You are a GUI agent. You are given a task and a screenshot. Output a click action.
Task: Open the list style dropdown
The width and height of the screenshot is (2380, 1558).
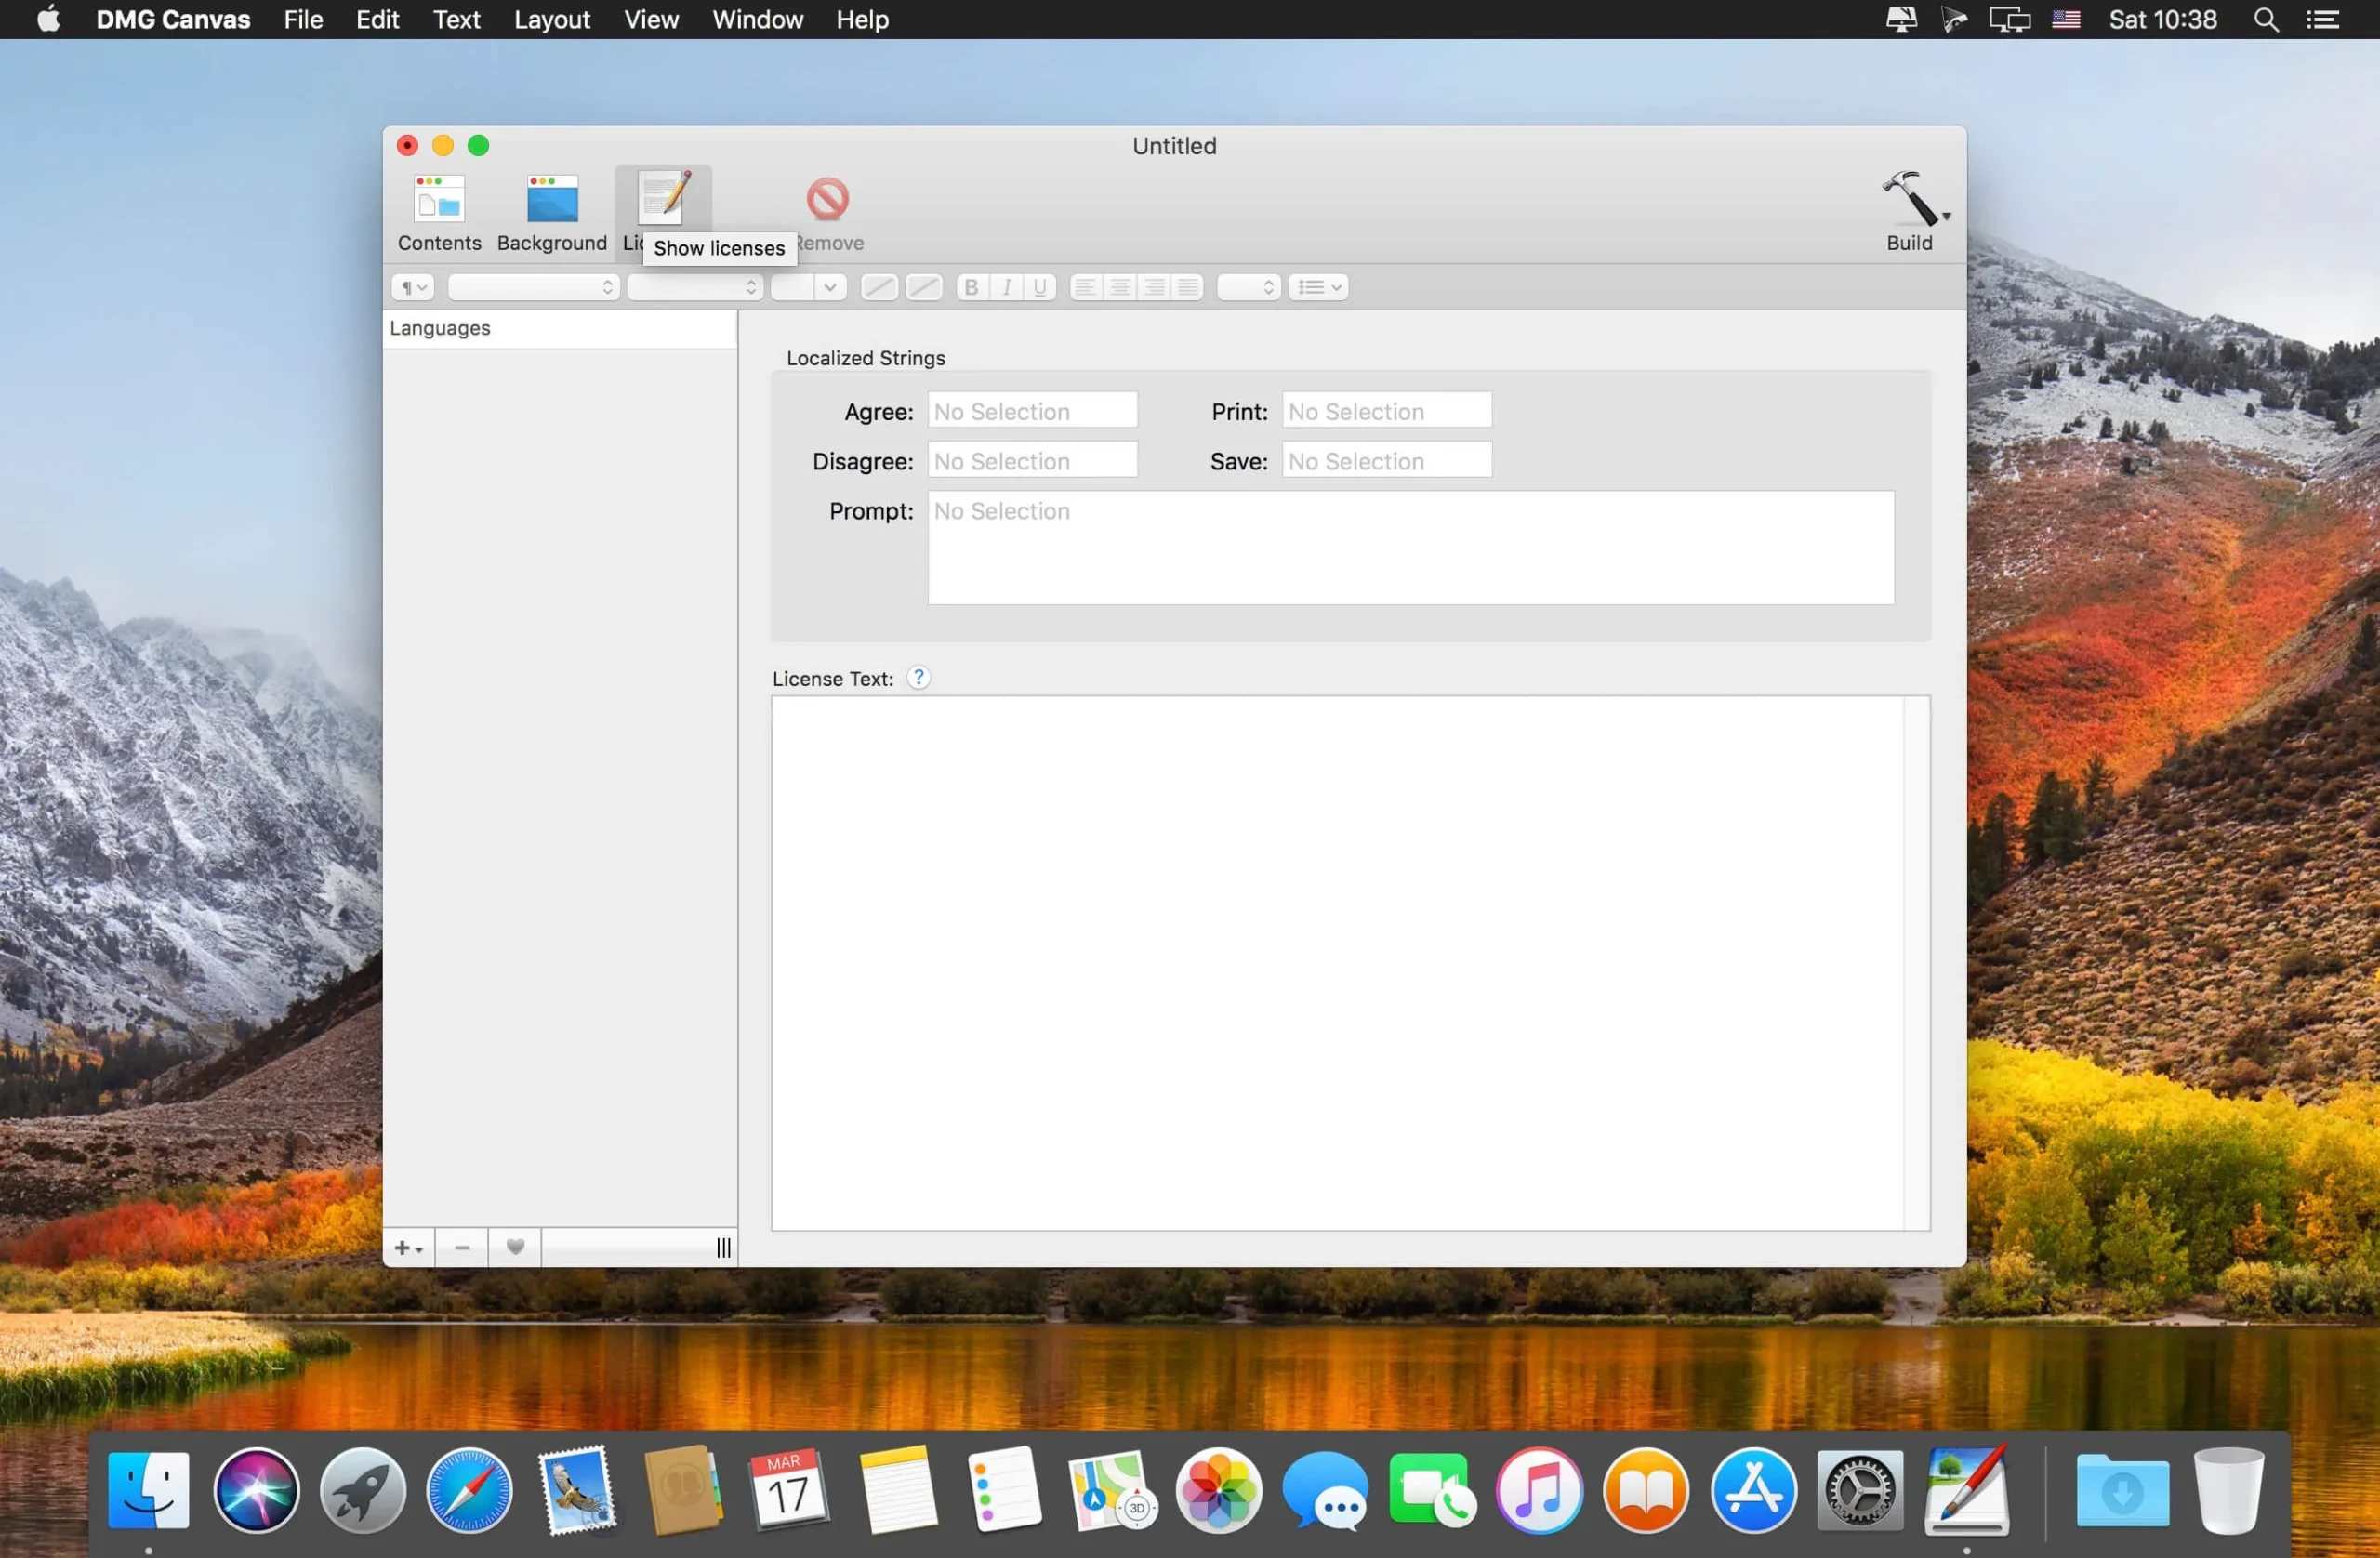(x=1318, y=287)
